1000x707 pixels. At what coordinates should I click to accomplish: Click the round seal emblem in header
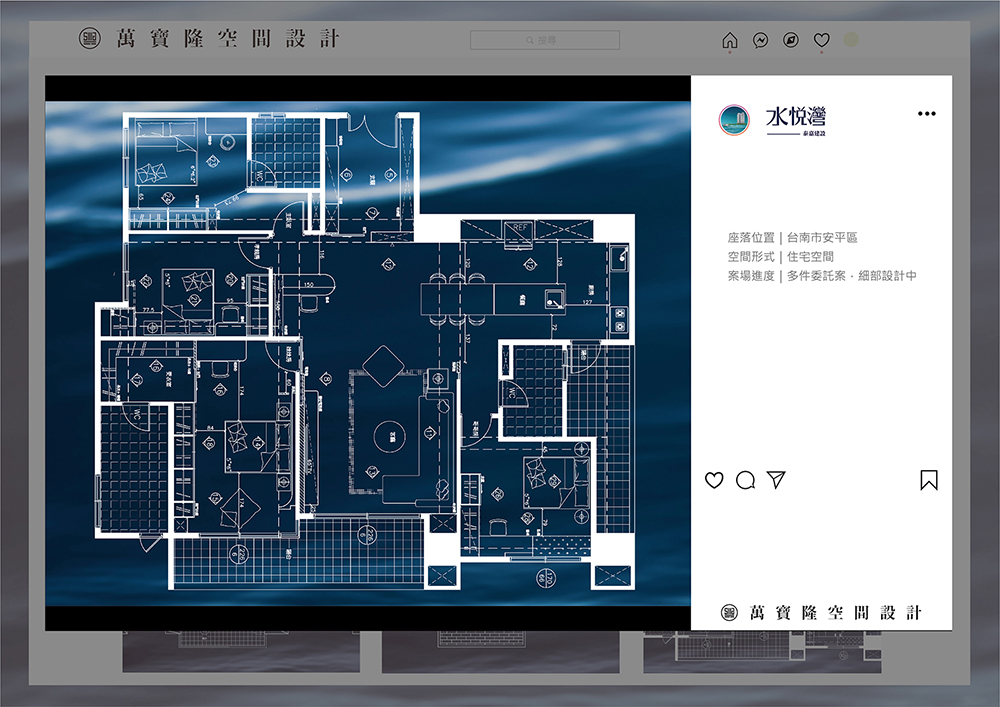click(x=90, y=39)
